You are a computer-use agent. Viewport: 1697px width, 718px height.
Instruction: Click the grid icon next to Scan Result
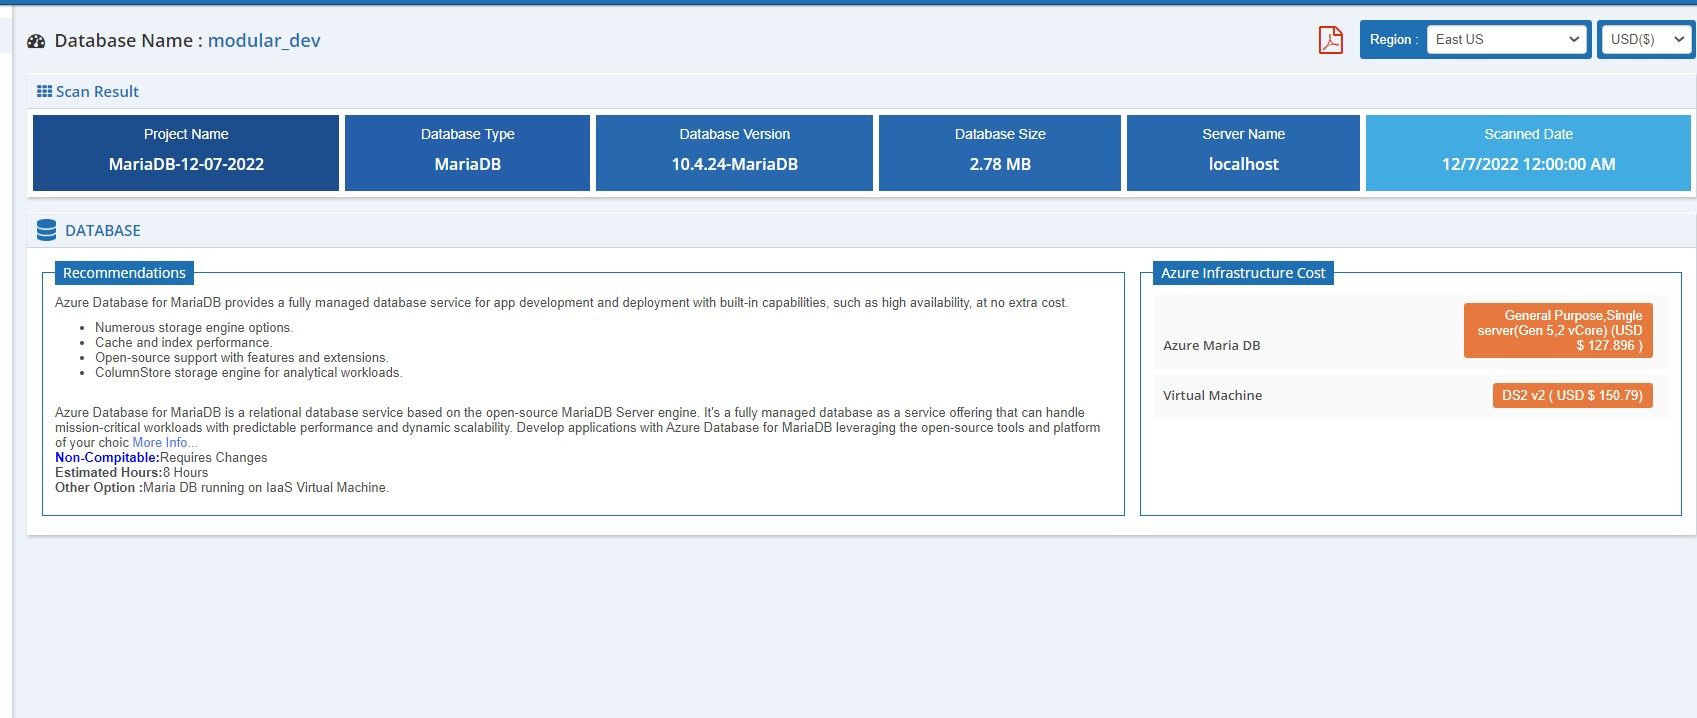click(44, 91)
